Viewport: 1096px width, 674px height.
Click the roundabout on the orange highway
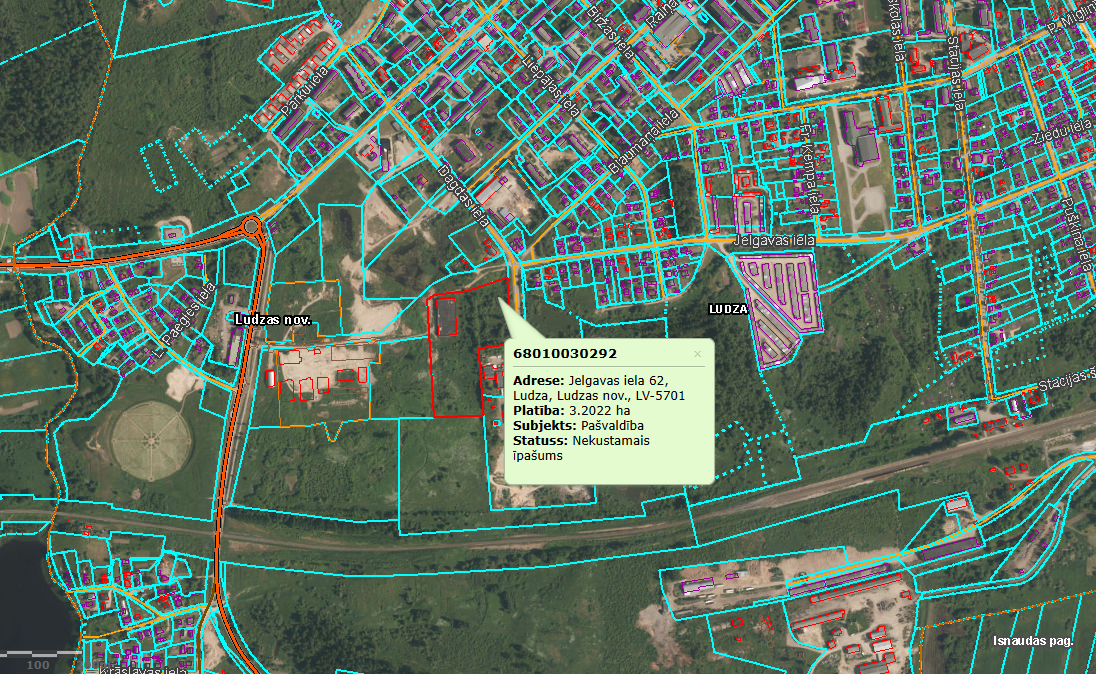click(x=250, y=226)
